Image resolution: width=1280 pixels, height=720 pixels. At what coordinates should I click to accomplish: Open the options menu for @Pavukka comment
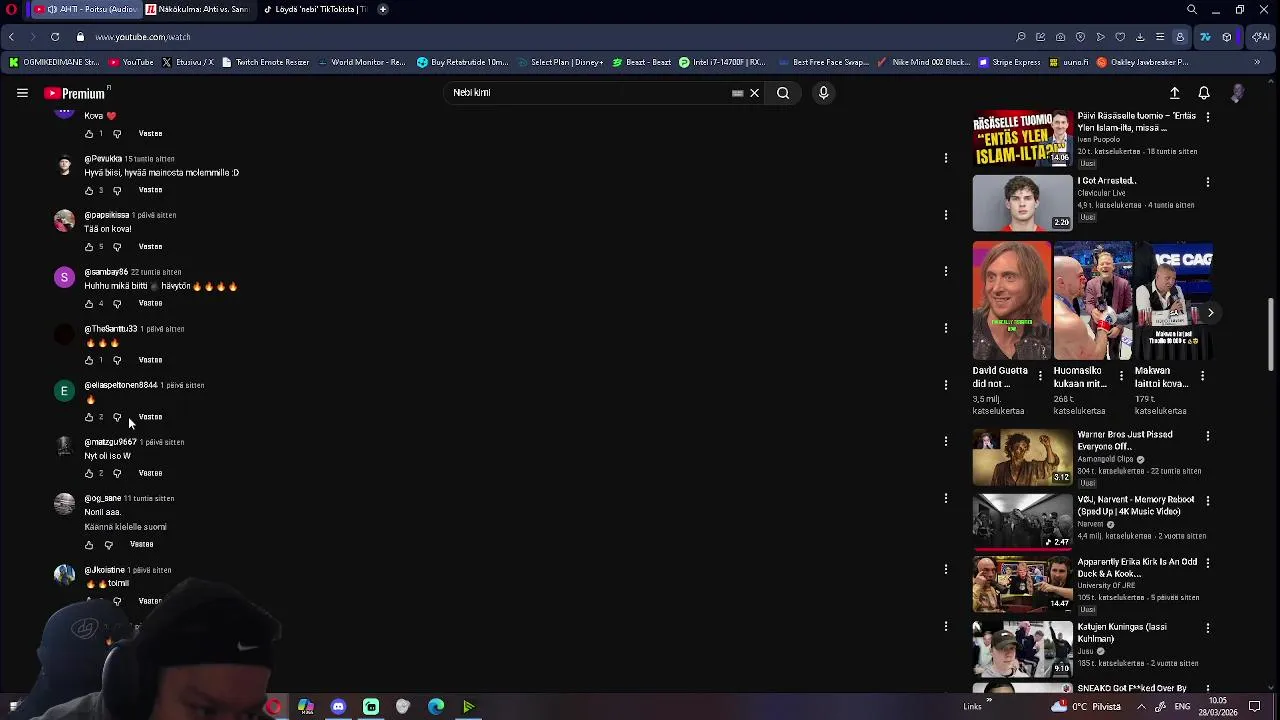946,158
